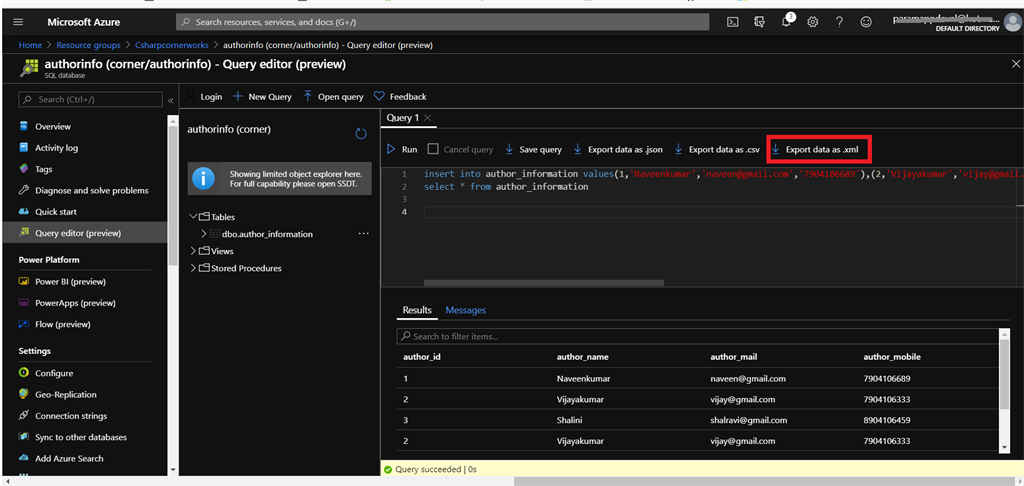Open the Help question mark
This screenshot has width=1024, height=486.
point(839,22)
